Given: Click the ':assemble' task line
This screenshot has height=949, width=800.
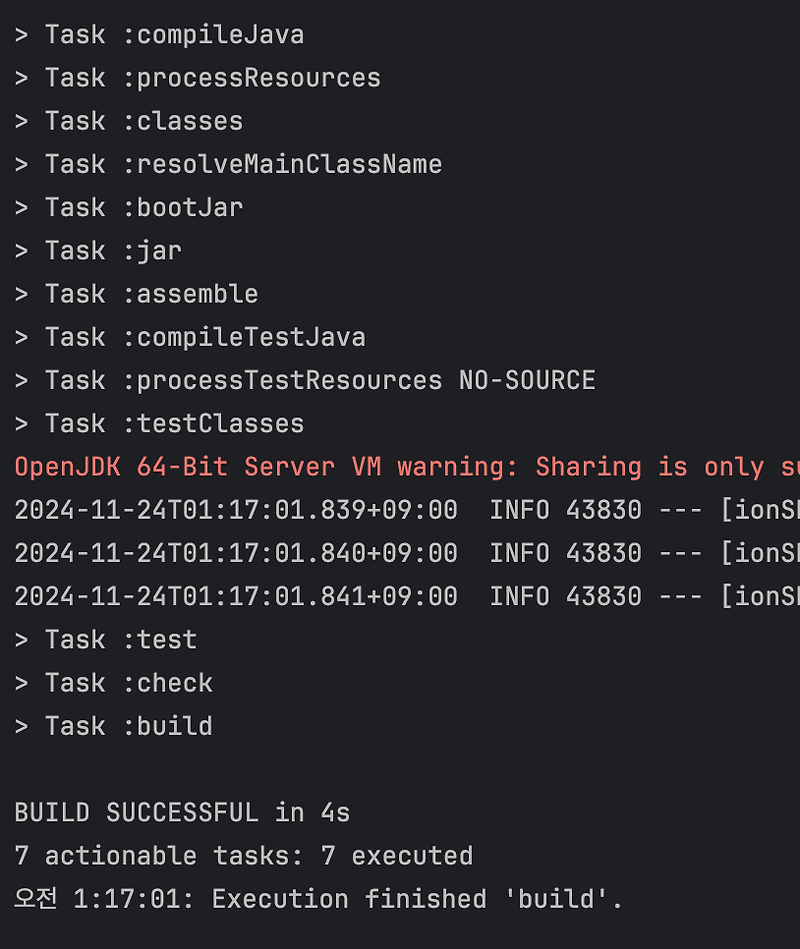Looking at the screenshot, I should [136, 295].
